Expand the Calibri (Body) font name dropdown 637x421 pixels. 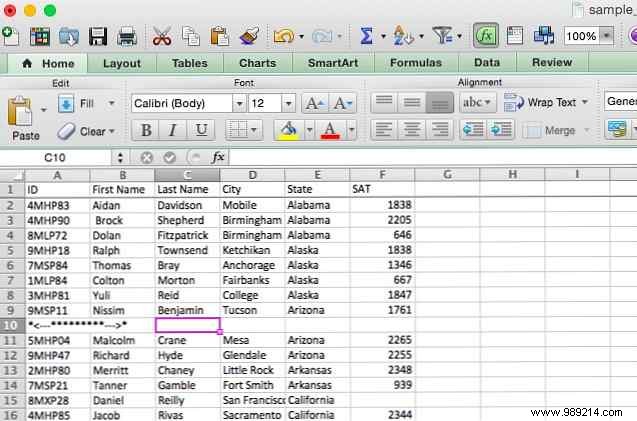(239, 104)
